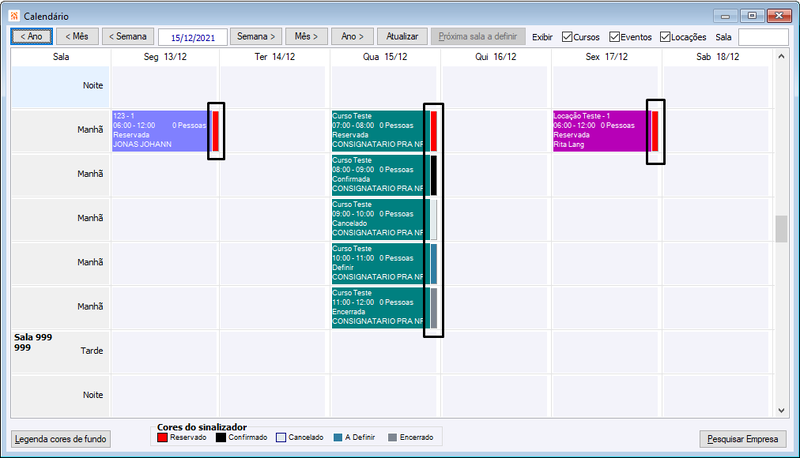Click the 'Sex 17/12' column header
The height and width of the screenshot is (458, 800).
(x=607, y=57)
